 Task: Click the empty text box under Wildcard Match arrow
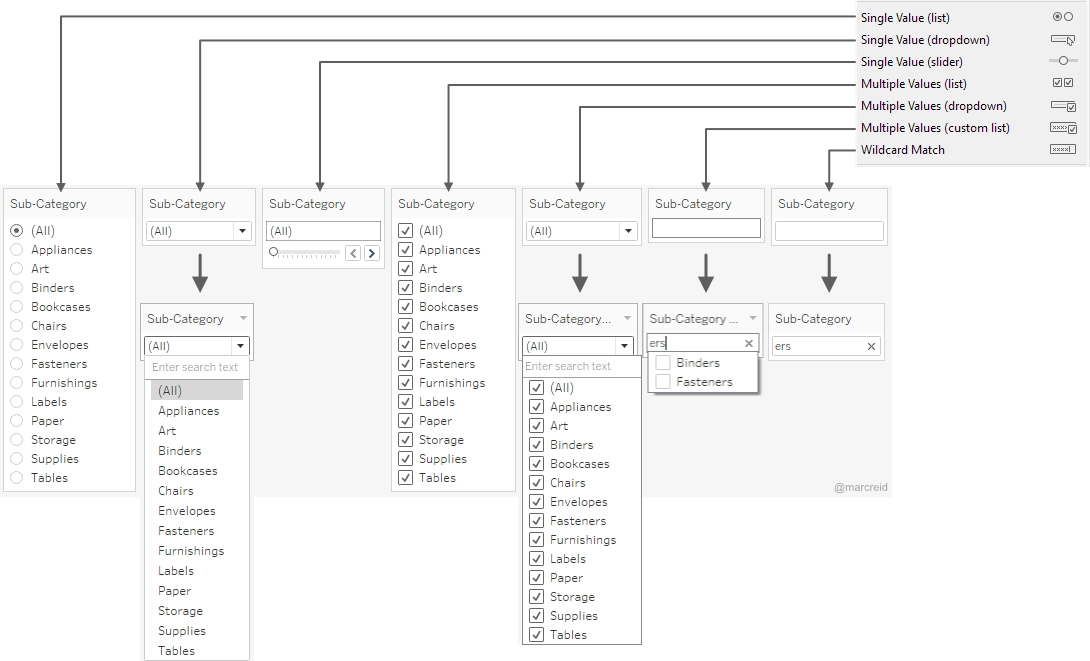point(829,231)
